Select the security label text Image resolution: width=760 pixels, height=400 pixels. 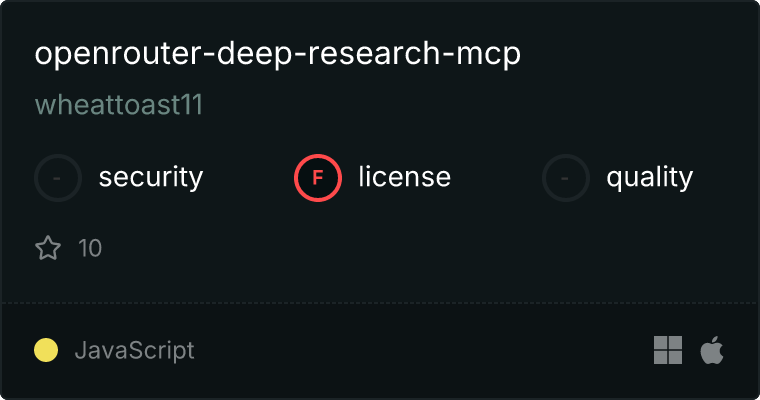point(151,177)
